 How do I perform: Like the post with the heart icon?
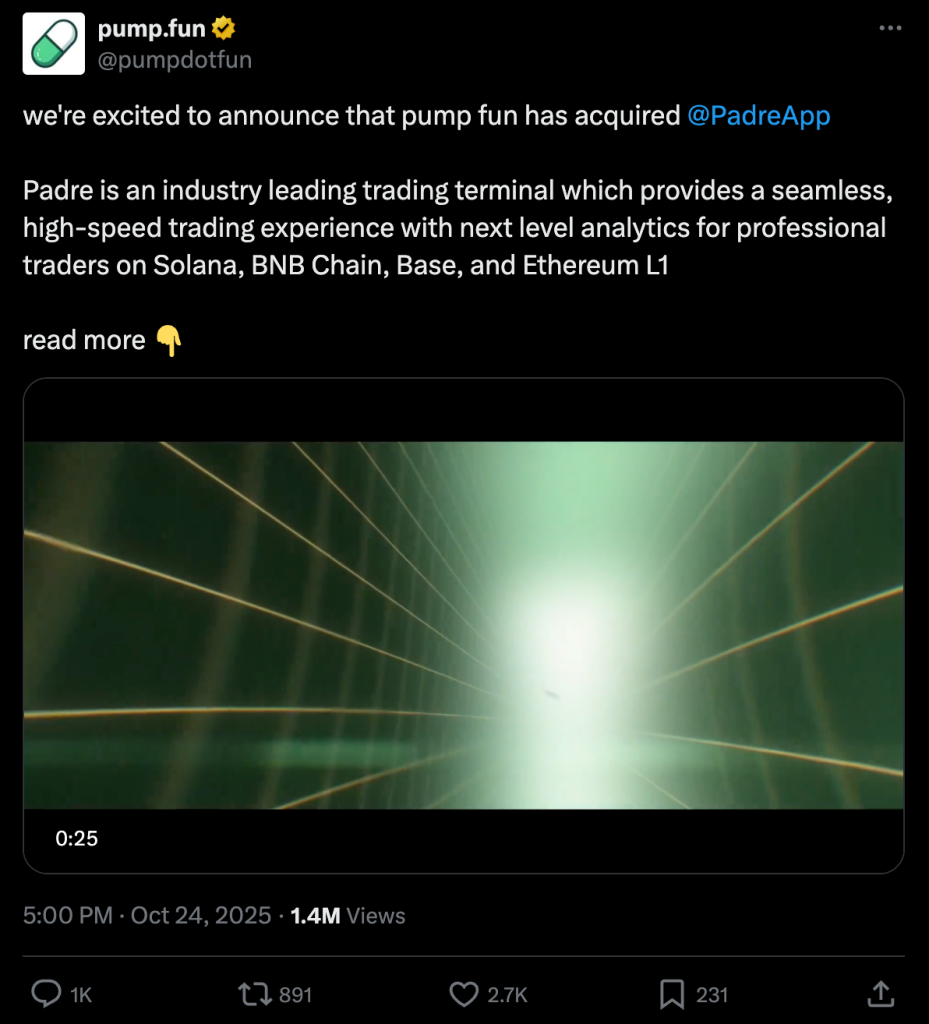coord(463,994)
